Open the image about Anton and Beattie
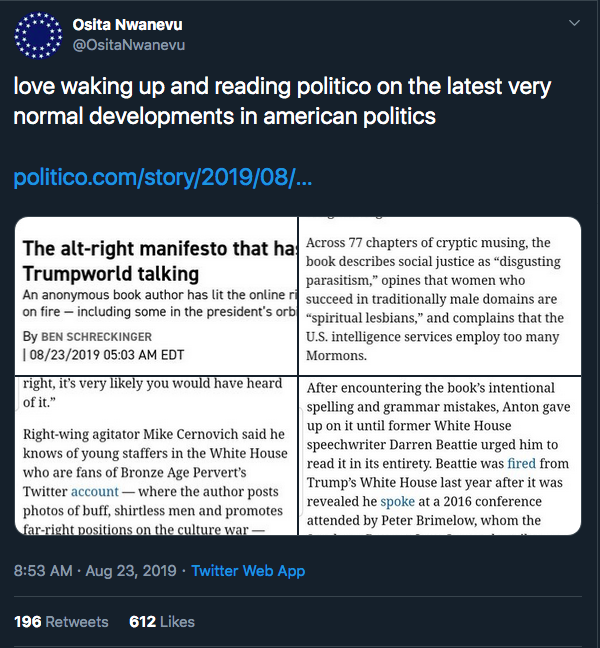 pos(440,456)
